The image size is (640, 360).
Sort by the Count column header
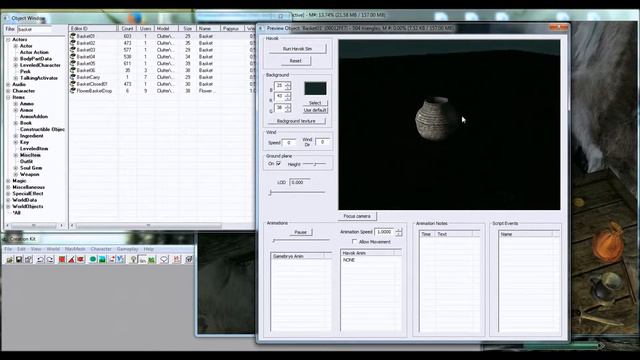127,29
